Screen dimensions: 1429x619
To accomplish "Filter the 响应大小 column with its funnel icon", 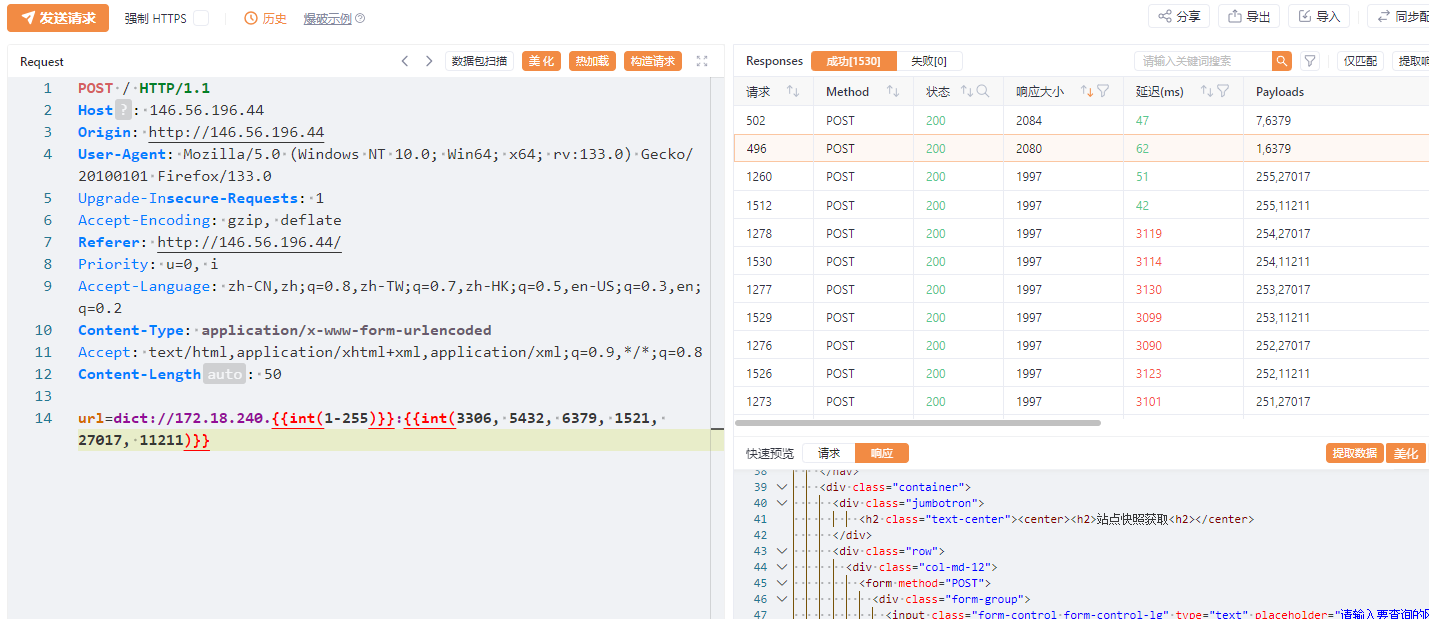I will coord(1103,91).
